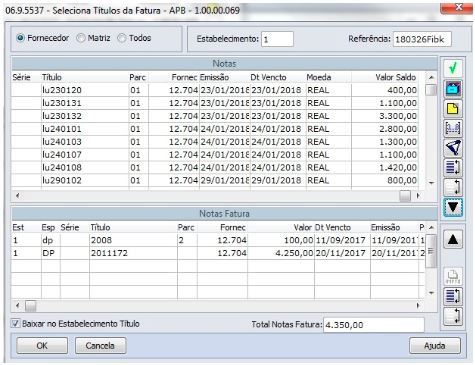This screenshot has width=475, height=365.
Task: Click Emissão column header in Notas Fatura
Action: pos(385,227)
